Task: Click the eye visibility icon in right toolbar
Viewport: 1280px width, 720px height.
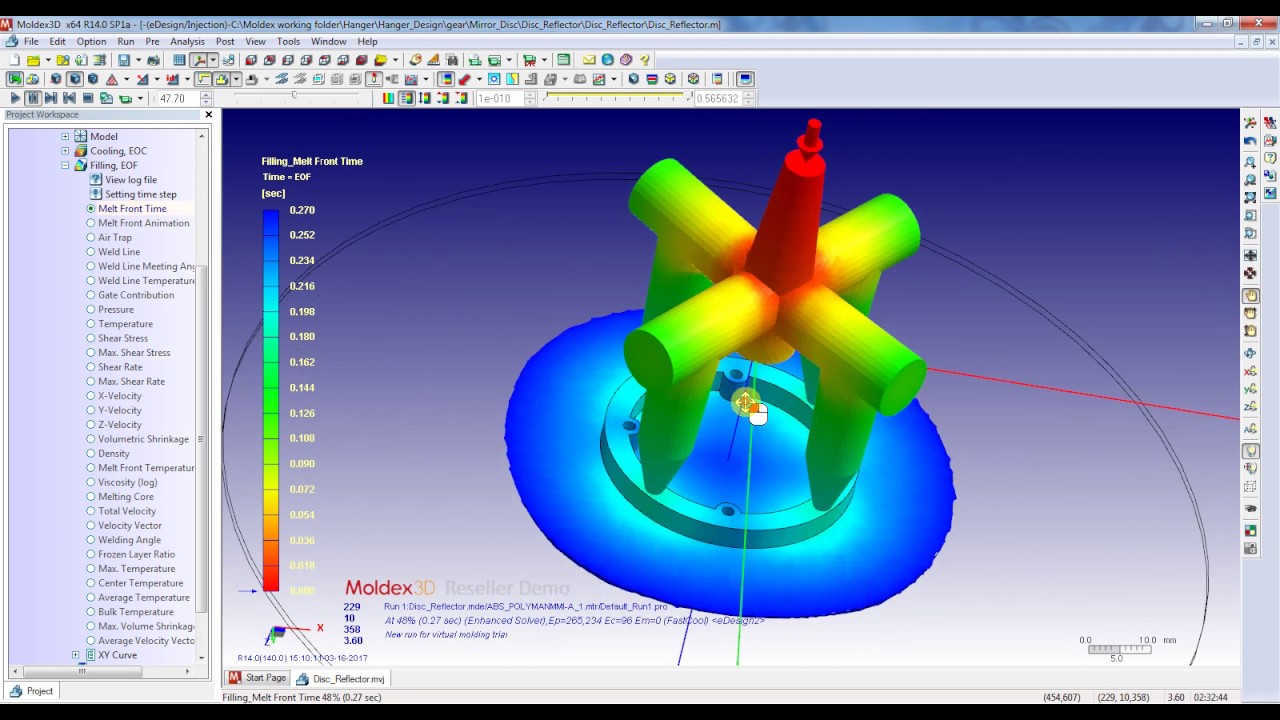Action: 1250,508
